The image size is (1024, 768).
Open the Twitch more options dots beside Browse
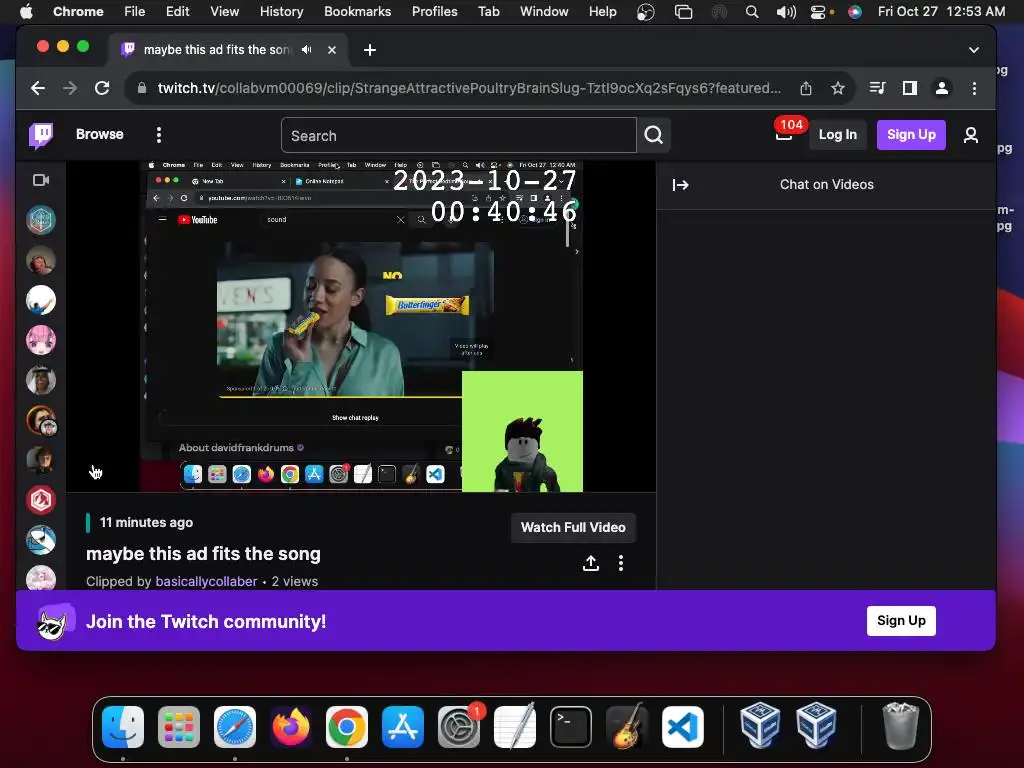(x=159, y=135)
